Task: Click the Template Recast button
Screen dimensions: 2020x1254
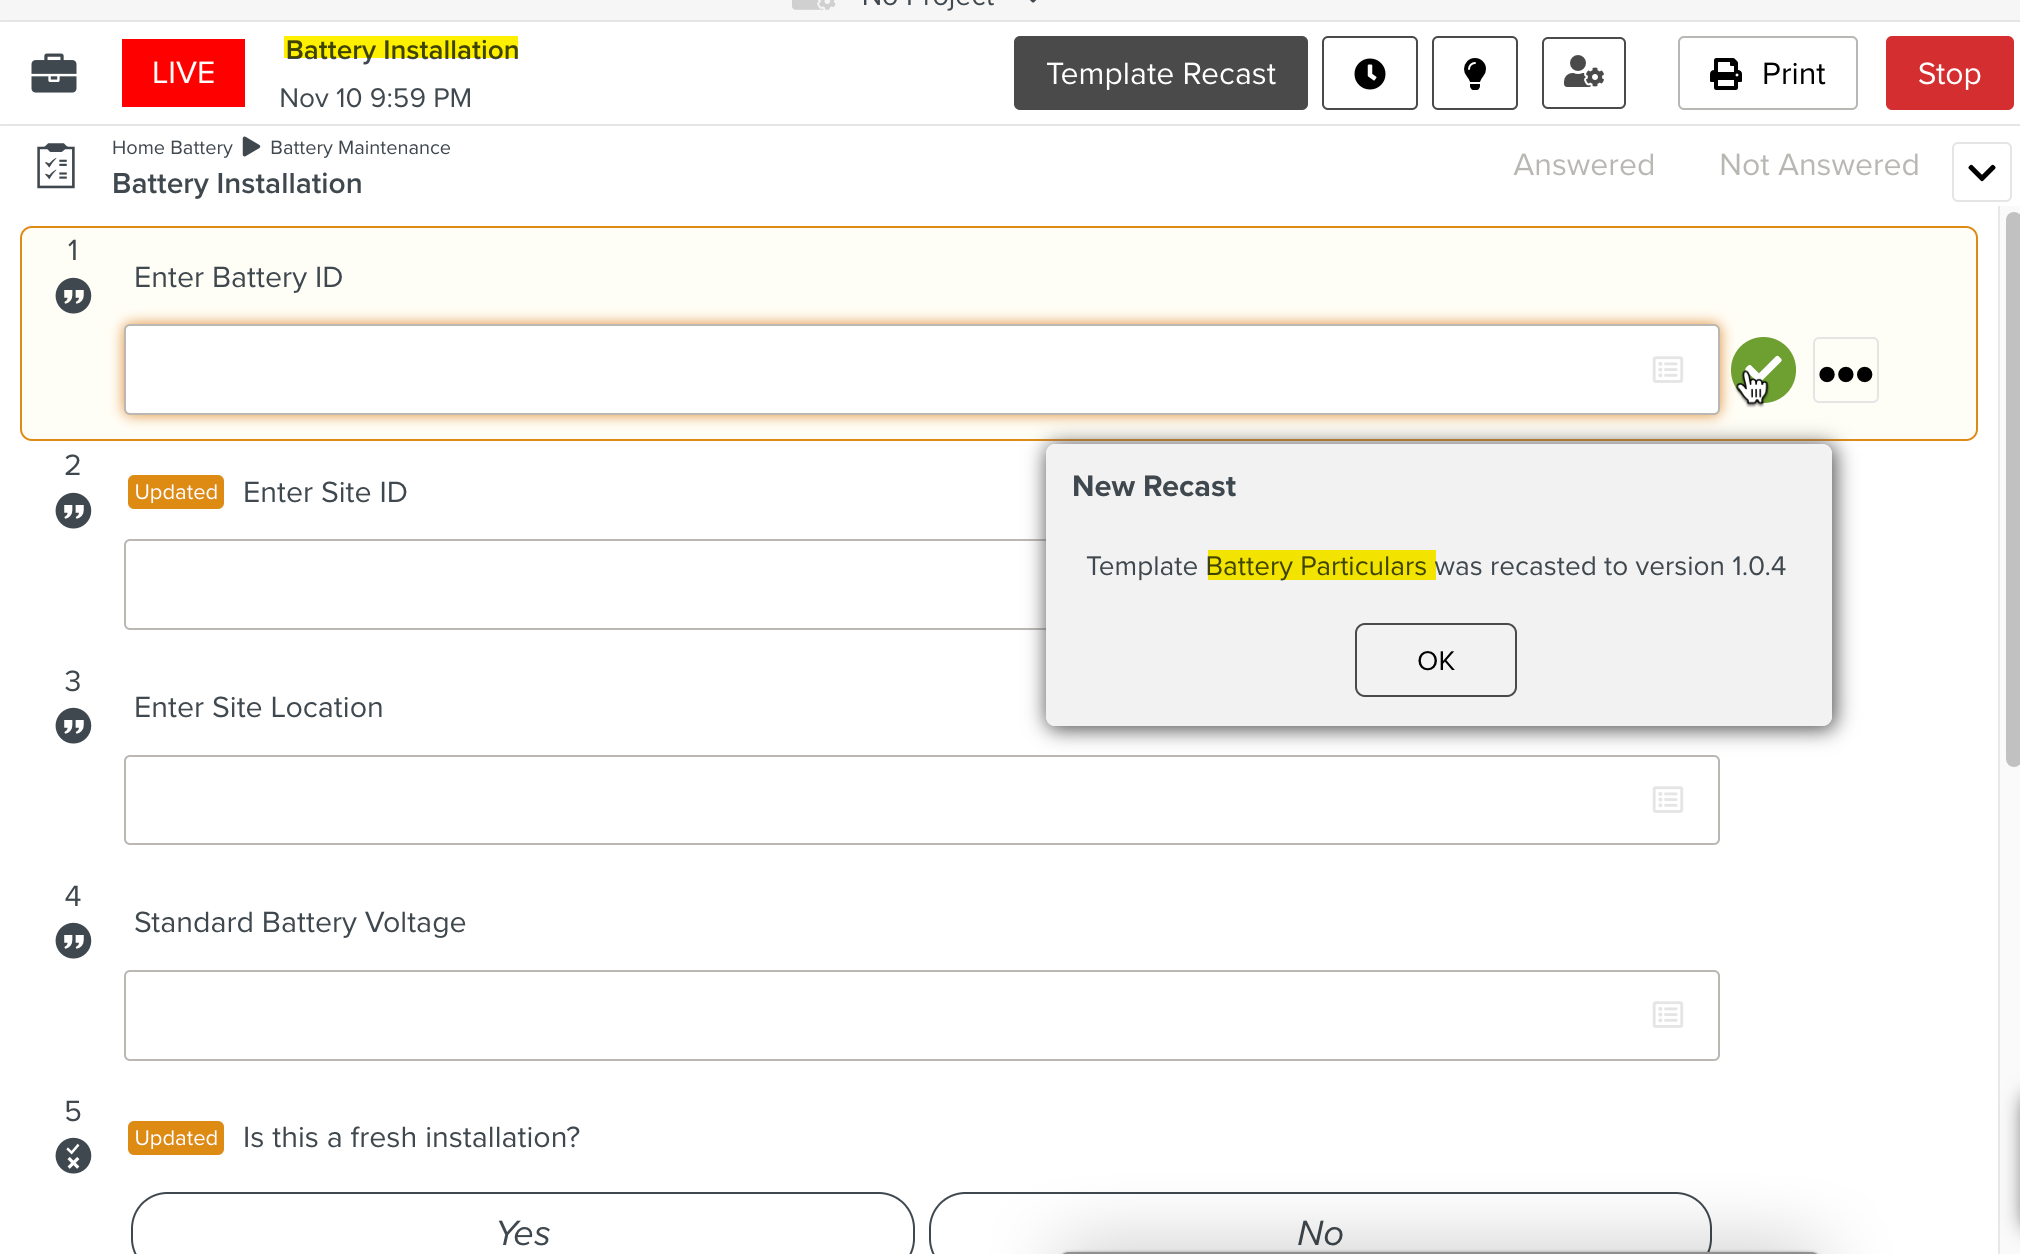Action: coord(1160,73)
